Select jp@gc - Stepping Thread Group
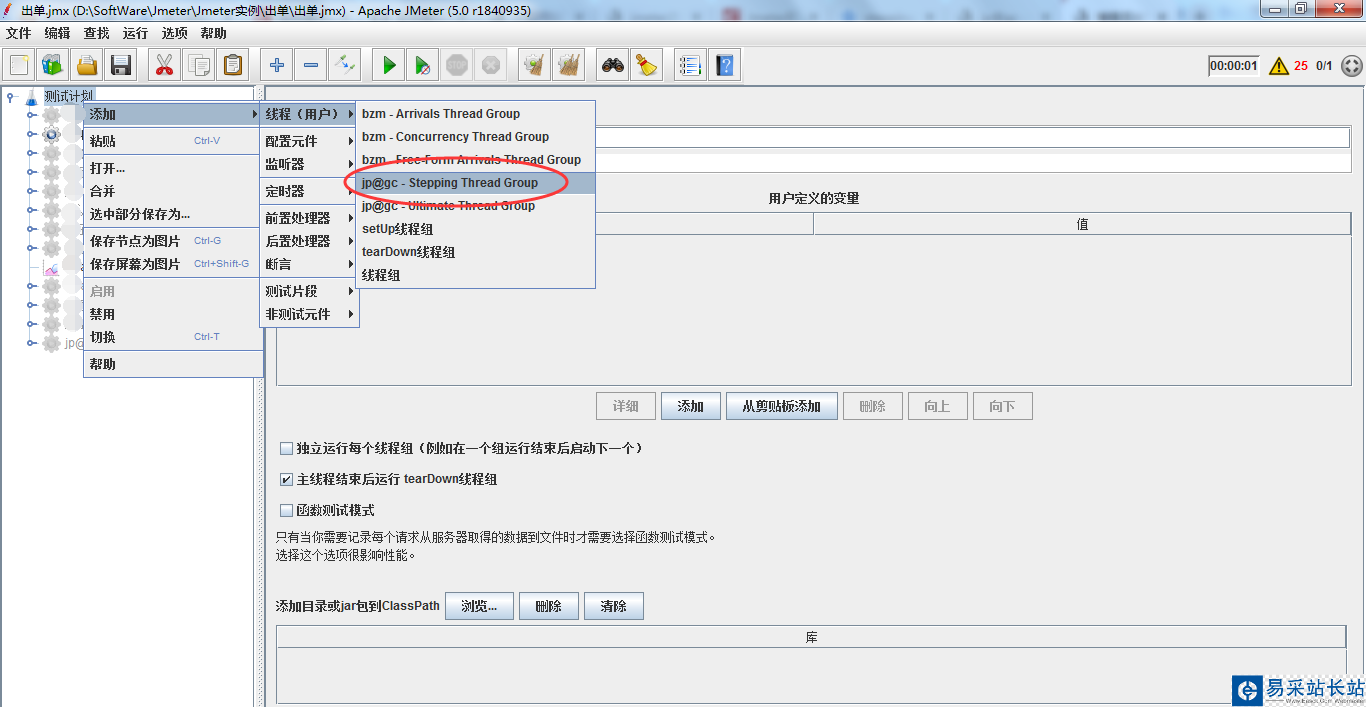Viewport: 1366px width, 707px height. [x=476, y=183]
